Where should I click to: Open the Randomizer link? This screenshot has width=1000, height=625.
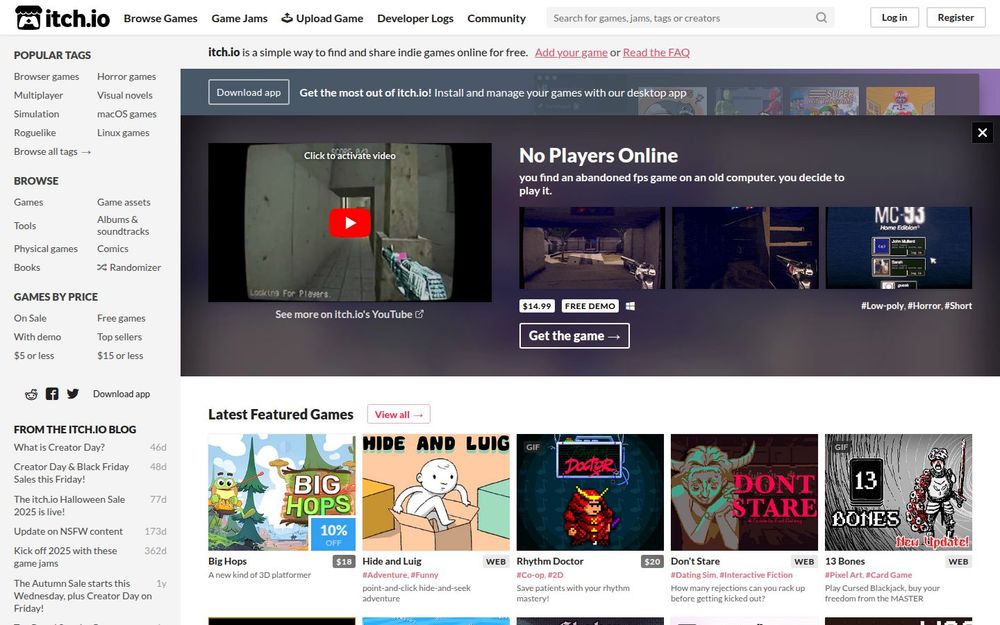tap(129, 267)
